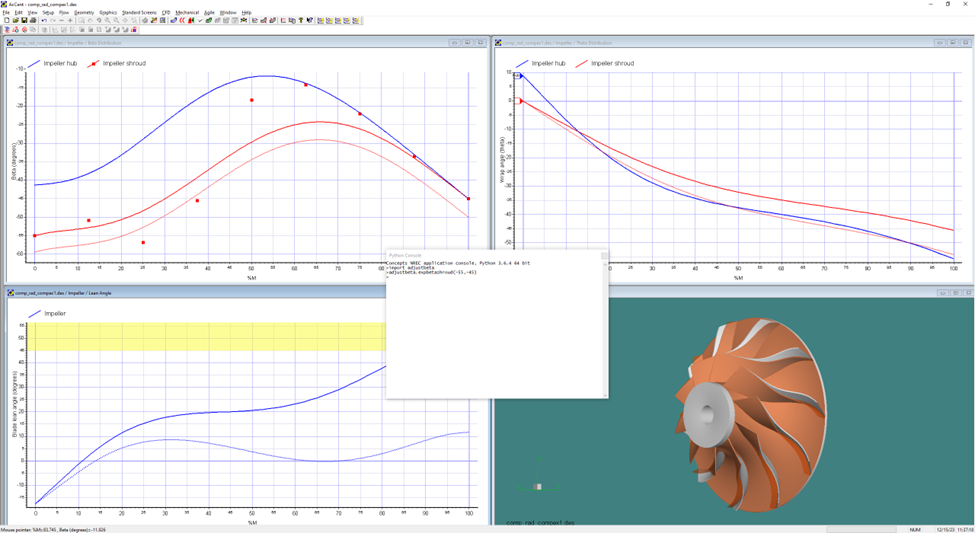The image size is (975, 533).
Task: Click the Beta Distribution window's title icon
Action: coord(11,43)
